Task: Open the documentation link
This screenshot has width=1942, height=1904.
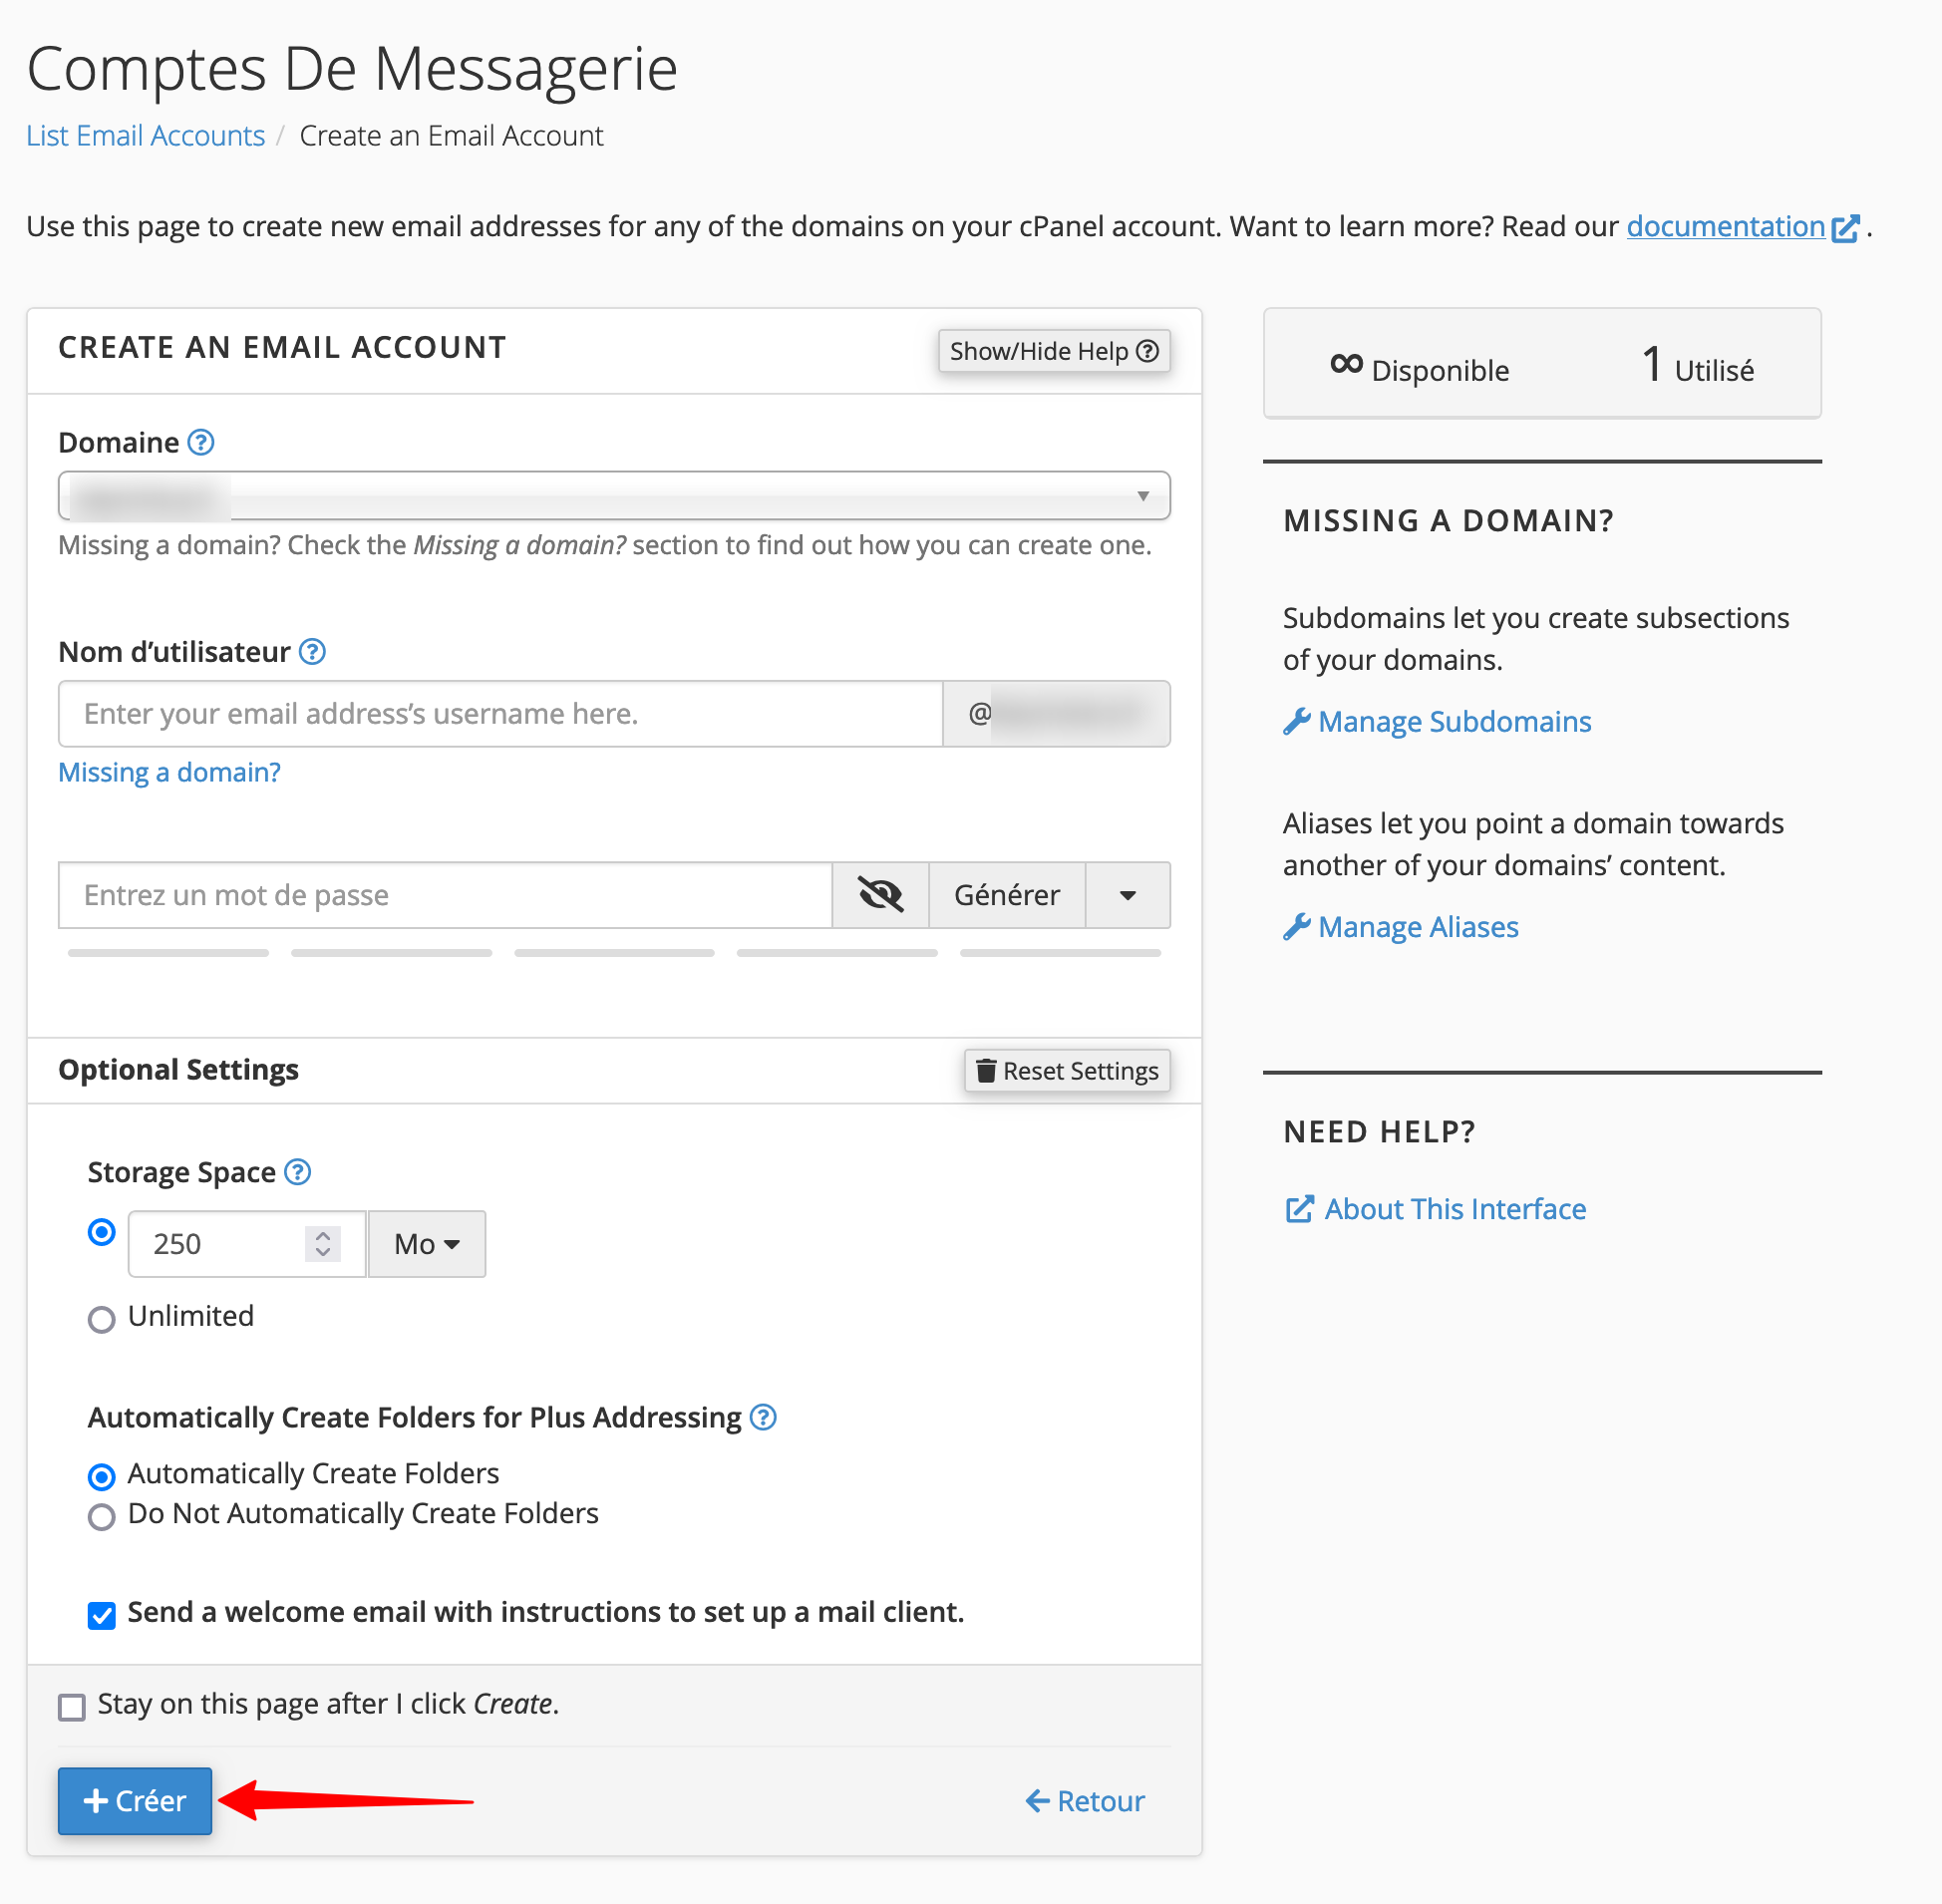Action: coord(1726,226)
